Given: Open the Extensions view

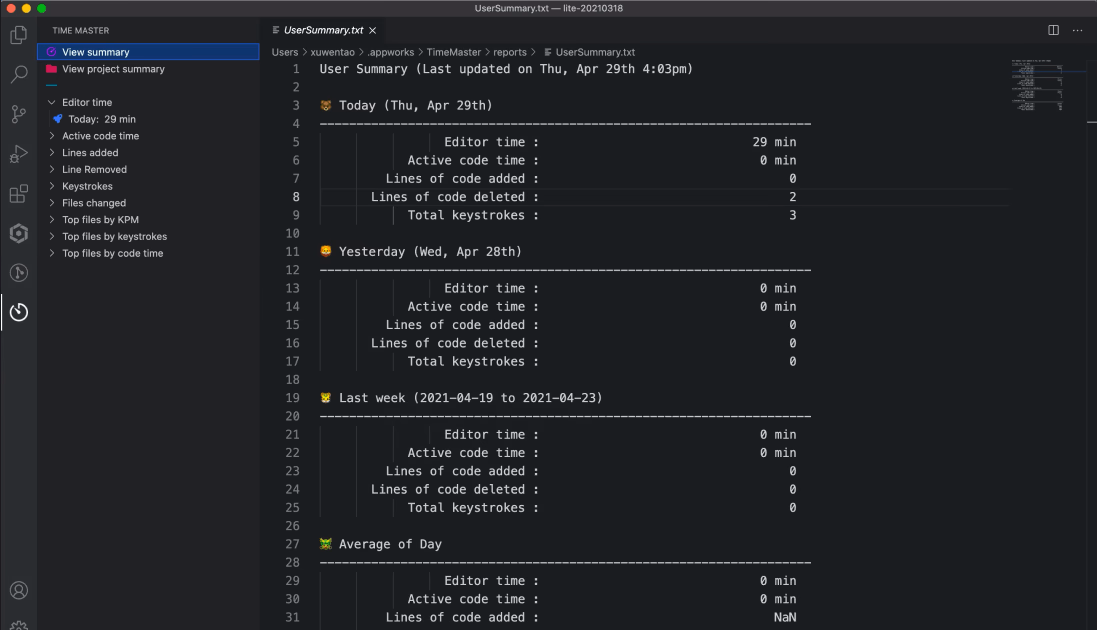Looking at the screenshot, I should [19, 193].
